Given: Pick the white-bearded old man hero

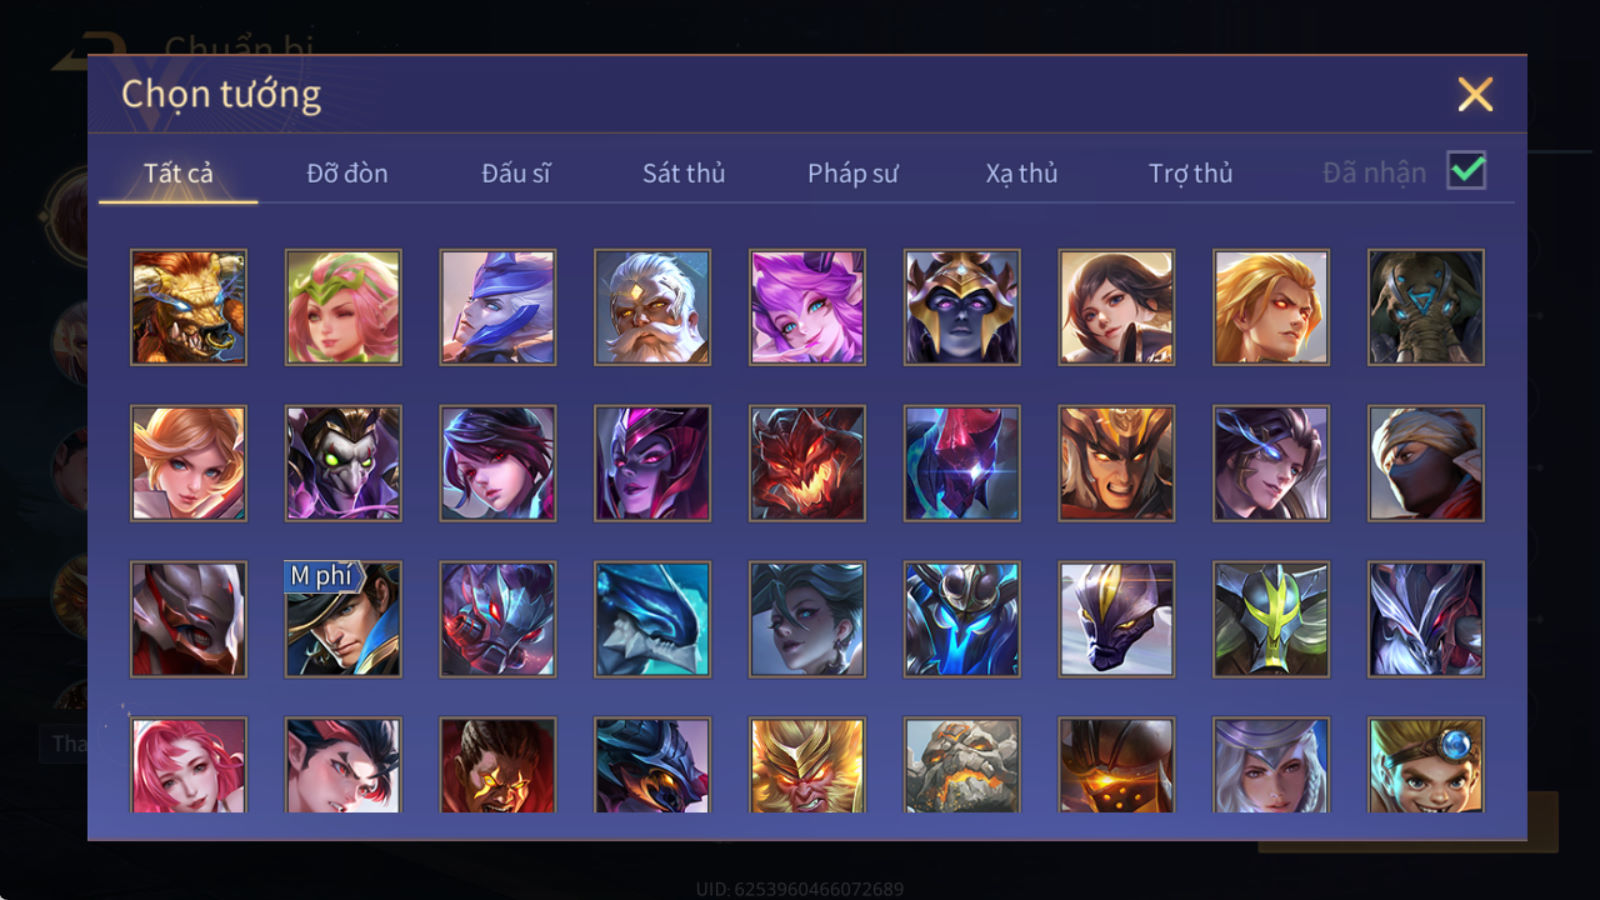Looking at the screenshot, I should [652, 307].
